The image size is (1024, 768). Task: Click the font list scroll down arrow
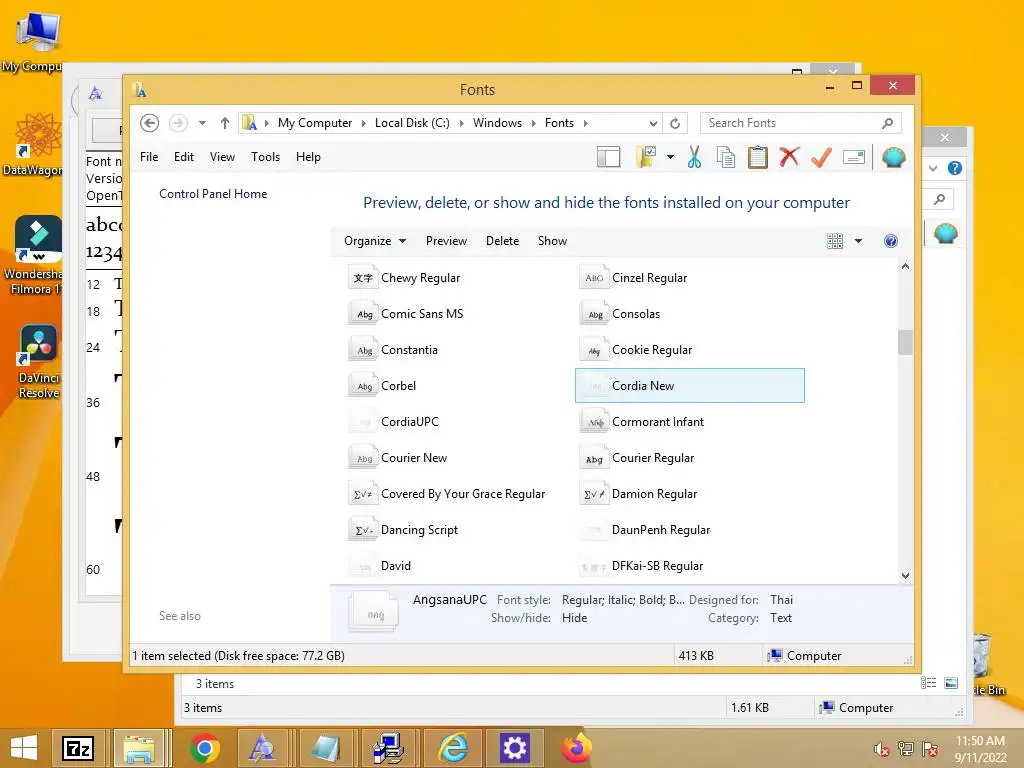pyautogui.click(x=905, y=575)
